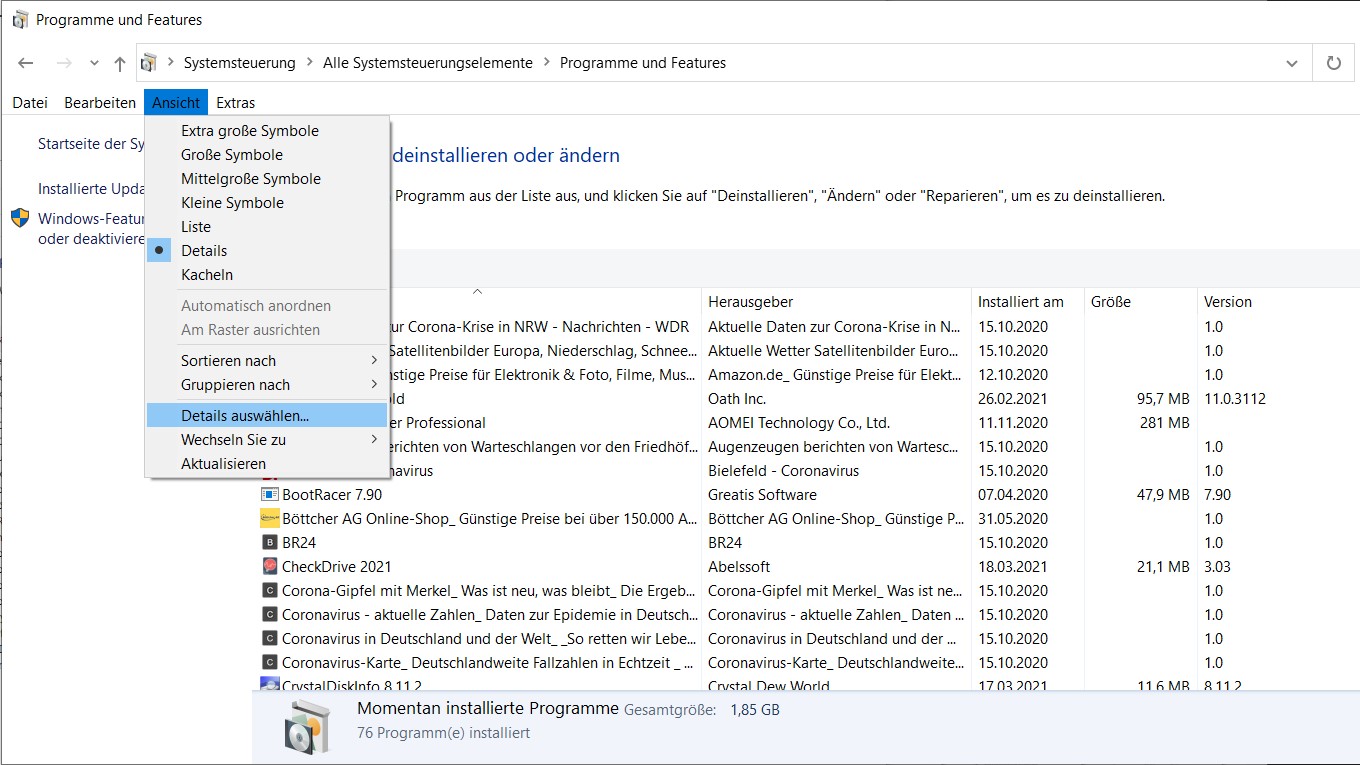Click install date 26.02.2021
Screen dimensions: 1360x765
click(x=1013, y=399)
